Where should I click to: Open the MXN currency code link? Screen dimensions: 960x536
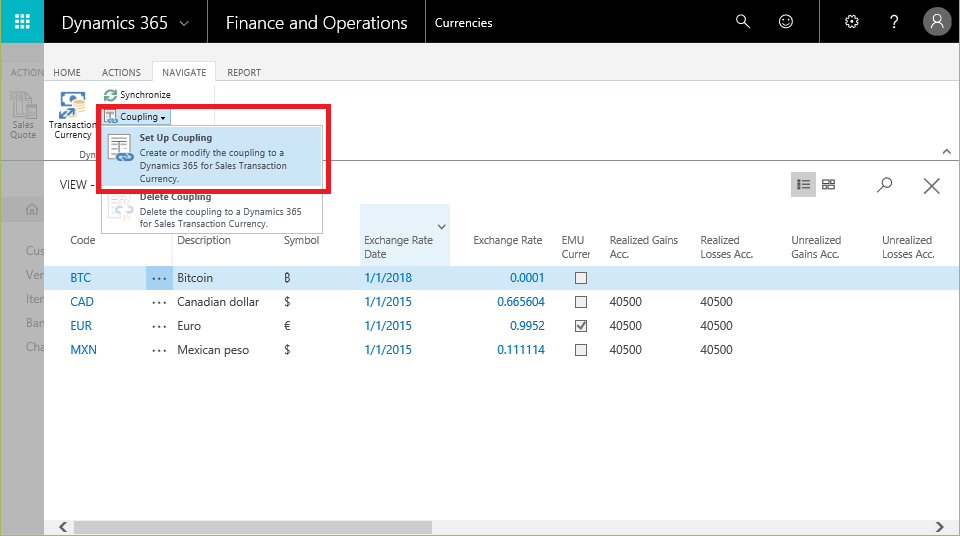point(83,350)
